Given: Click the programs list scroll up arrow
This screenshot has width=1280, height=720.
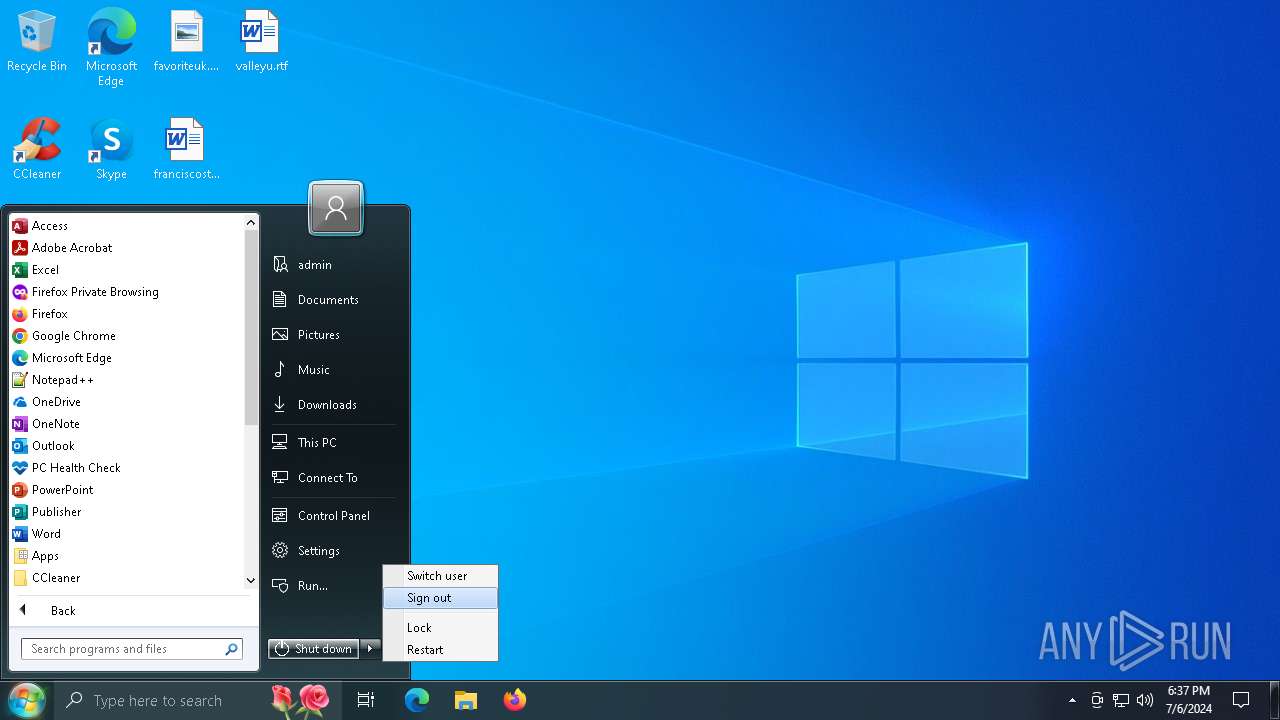Looking at the screenshot, I should [251, 224].
